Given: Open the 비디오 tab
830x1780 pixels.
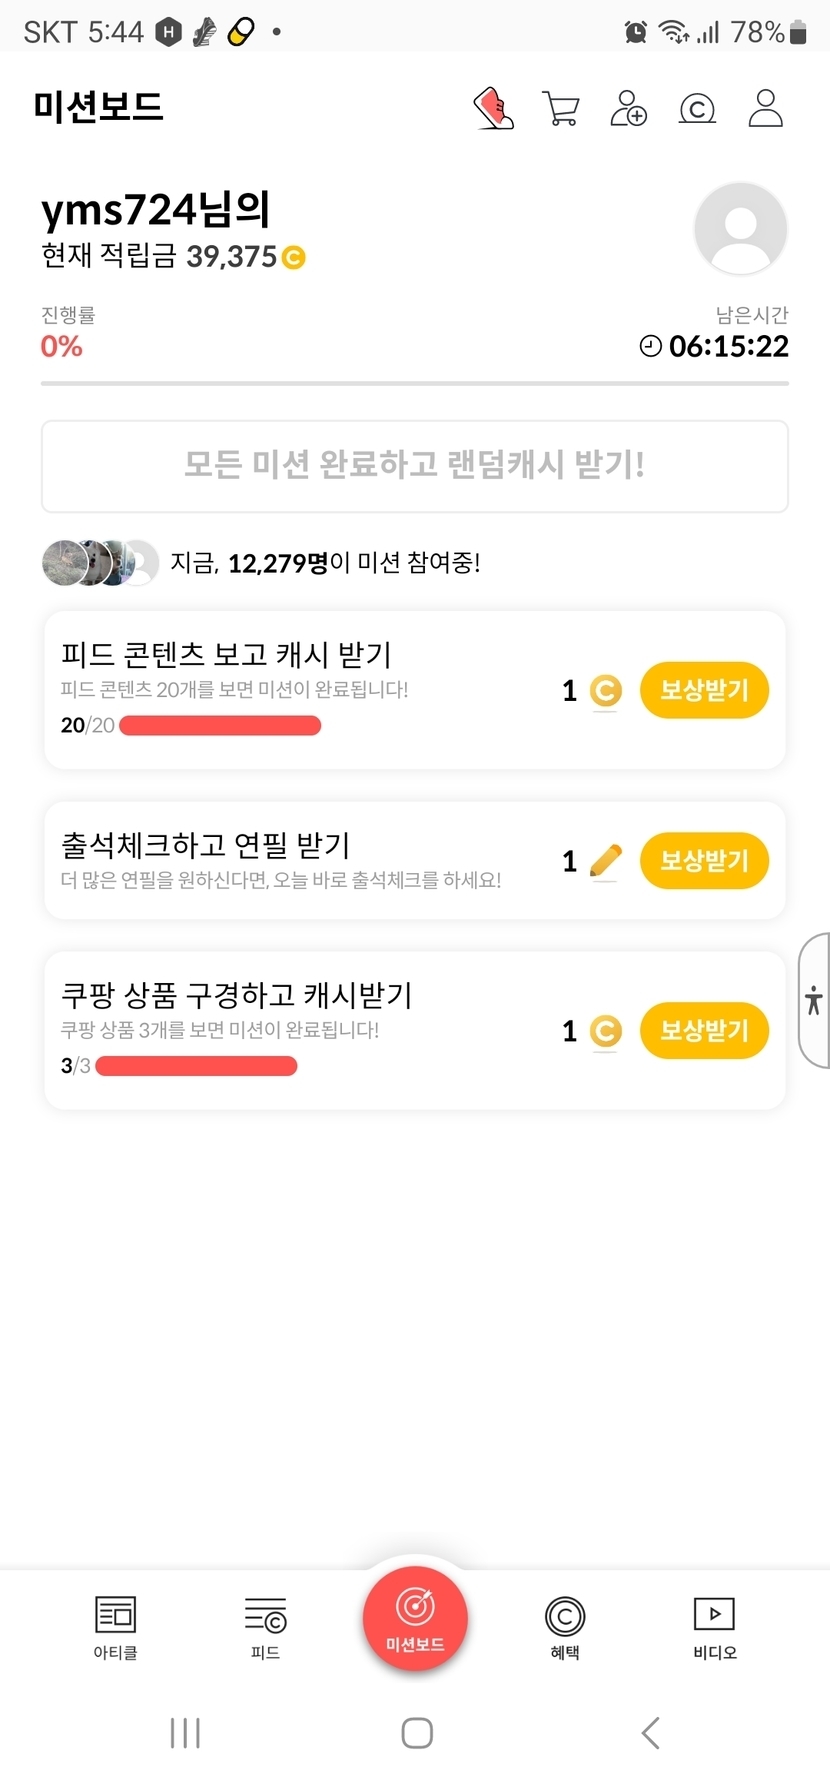Looking at the screenshot, I should (x=714, y=1627).
